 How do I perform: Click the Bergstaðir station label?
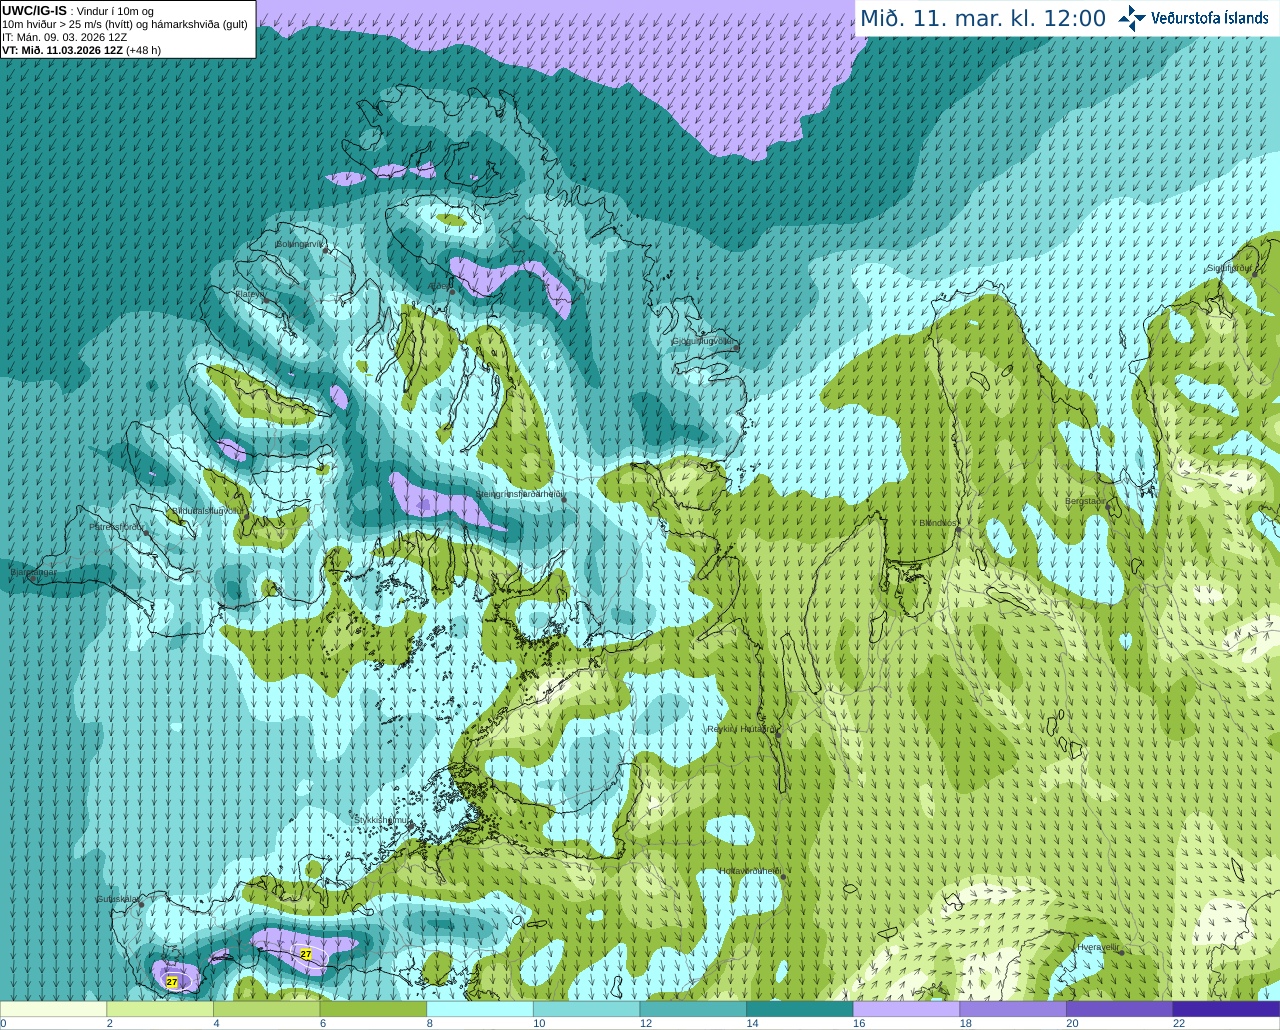coord(1086,501)
